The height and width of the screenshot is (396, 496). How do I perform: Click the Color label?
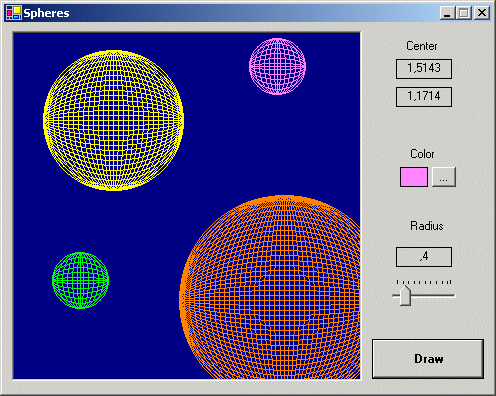coord(422,154)
